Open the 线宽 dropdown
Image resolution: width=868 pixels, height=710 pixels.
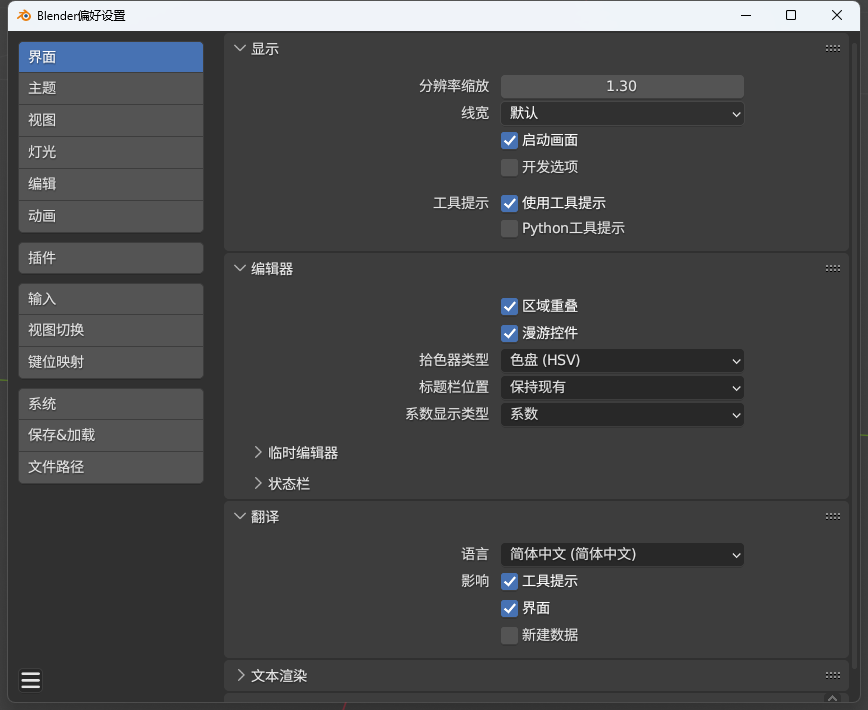(622, 113)
